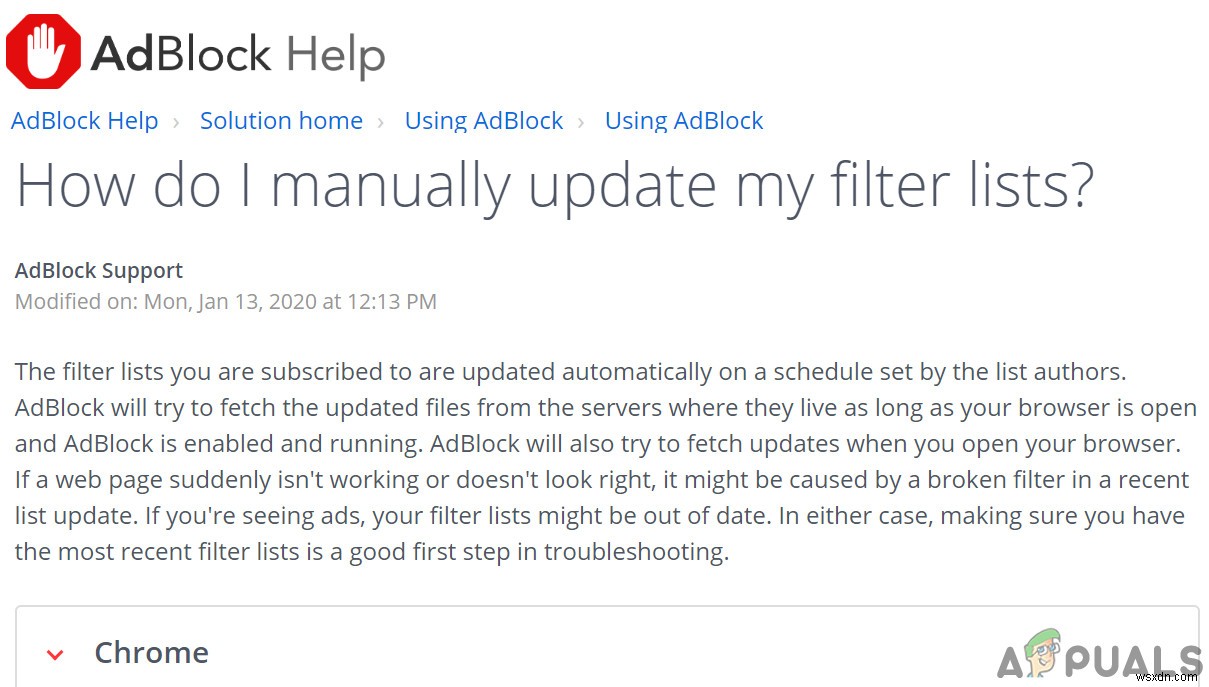Image resolution: width=1209 pixels, height=687 pixels.
Task: Click the chevron after Solution home
Action: click(382, 121)
